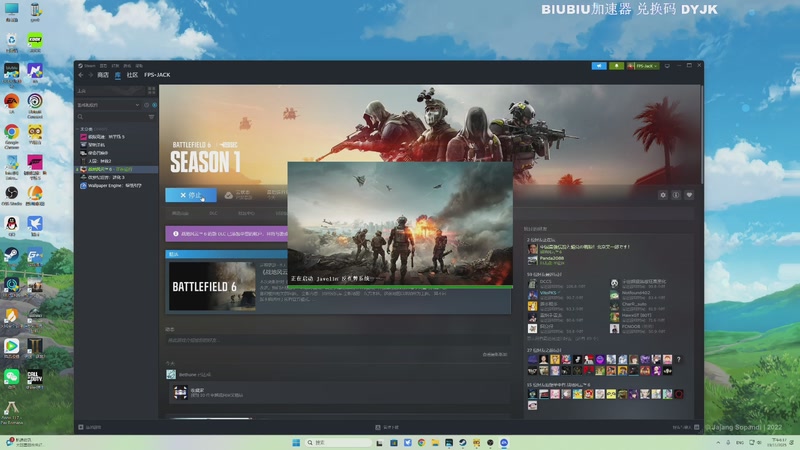The image size is (800, 450).
Task: Open the EA app desktop icon
Action: coord(11,105)
